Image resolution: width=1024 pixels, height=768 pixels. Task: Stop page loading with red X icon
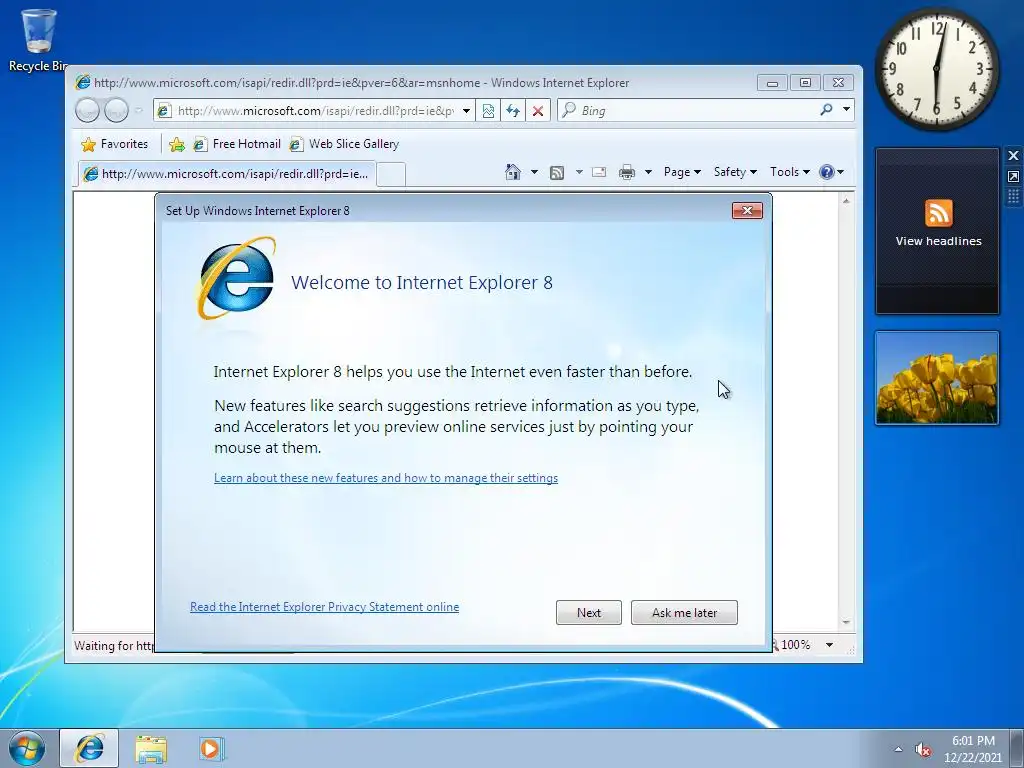point(537,110)
